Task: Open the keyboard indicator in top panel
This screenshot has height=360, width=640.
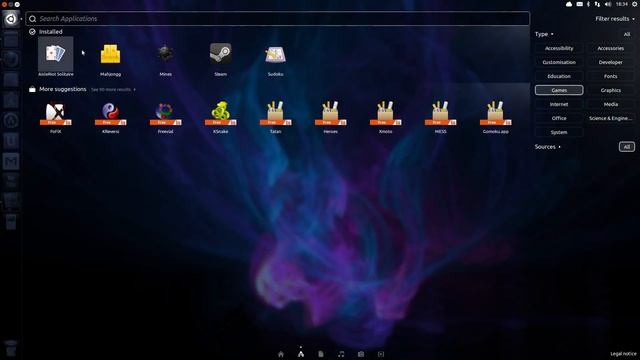Action: click(x=580, y=4)
